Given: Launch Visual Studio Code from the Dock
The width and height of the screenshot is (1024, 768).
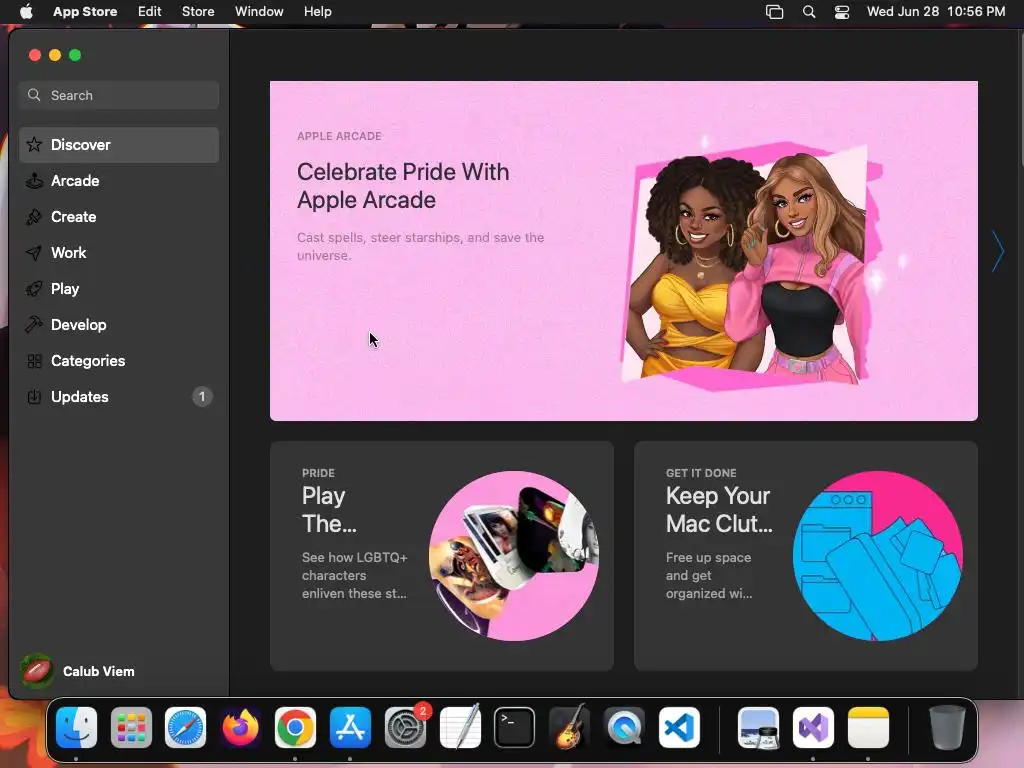Looking at the screenshot, I should (x=679, y=727).
